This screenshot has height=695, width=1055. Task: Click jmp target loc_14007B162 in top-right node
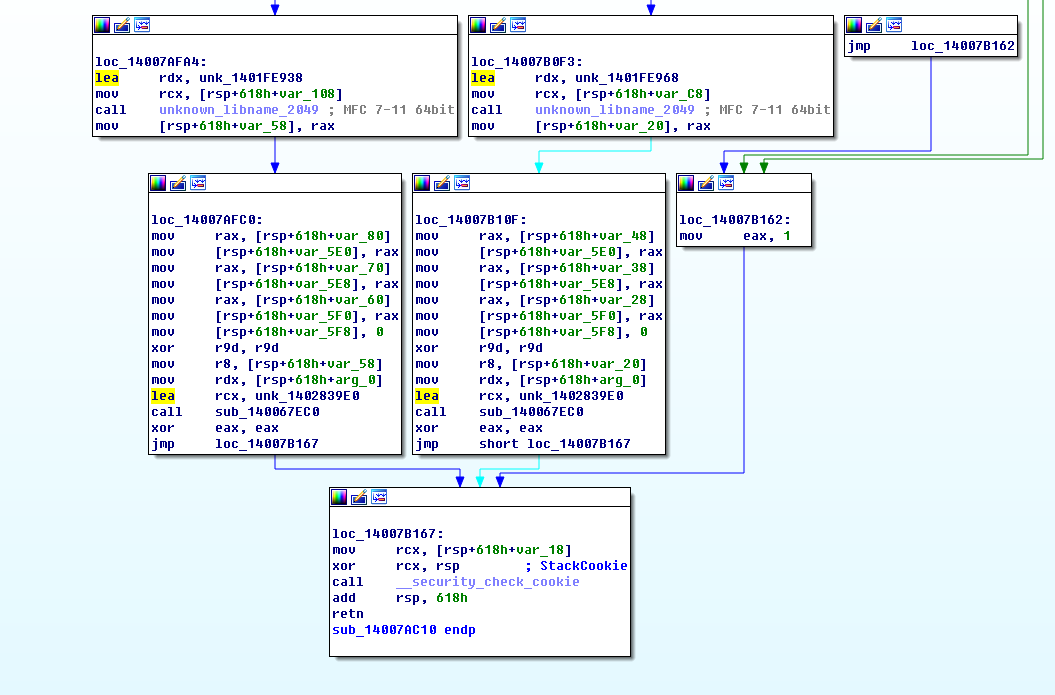[x=962, y=46]
